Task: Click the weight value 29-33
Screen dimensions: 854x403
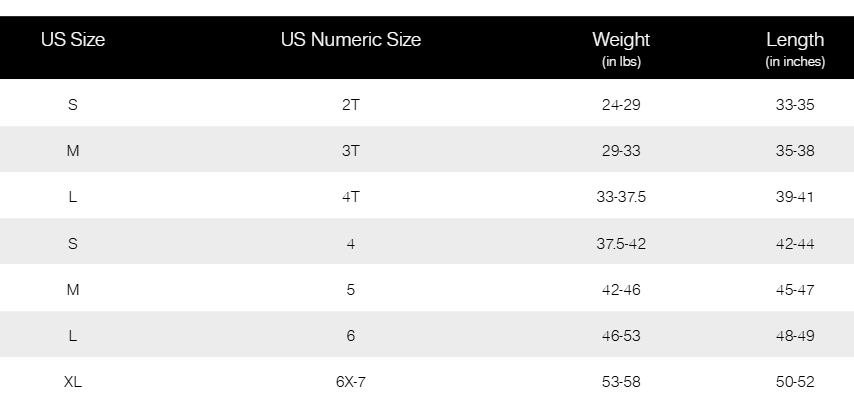Action: point(621,151)
